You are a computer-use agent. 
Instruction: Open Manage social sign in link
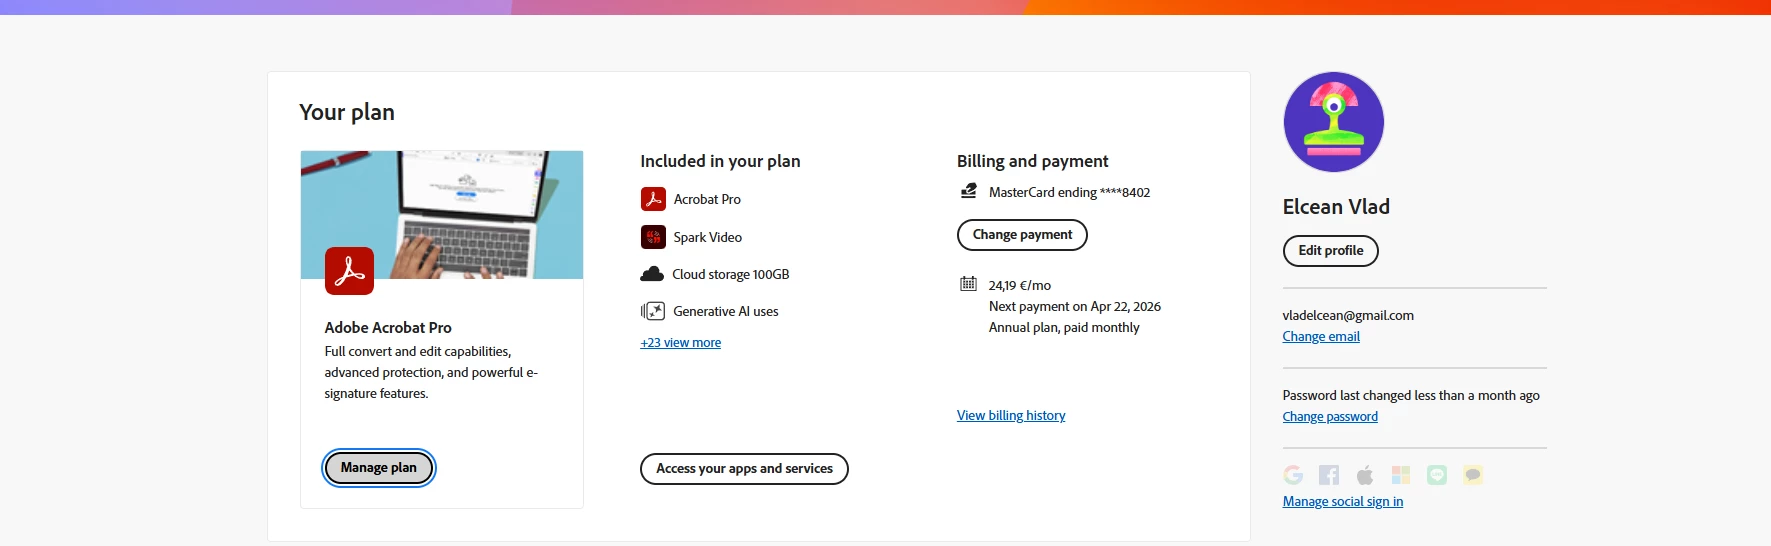coord(1343,502)
